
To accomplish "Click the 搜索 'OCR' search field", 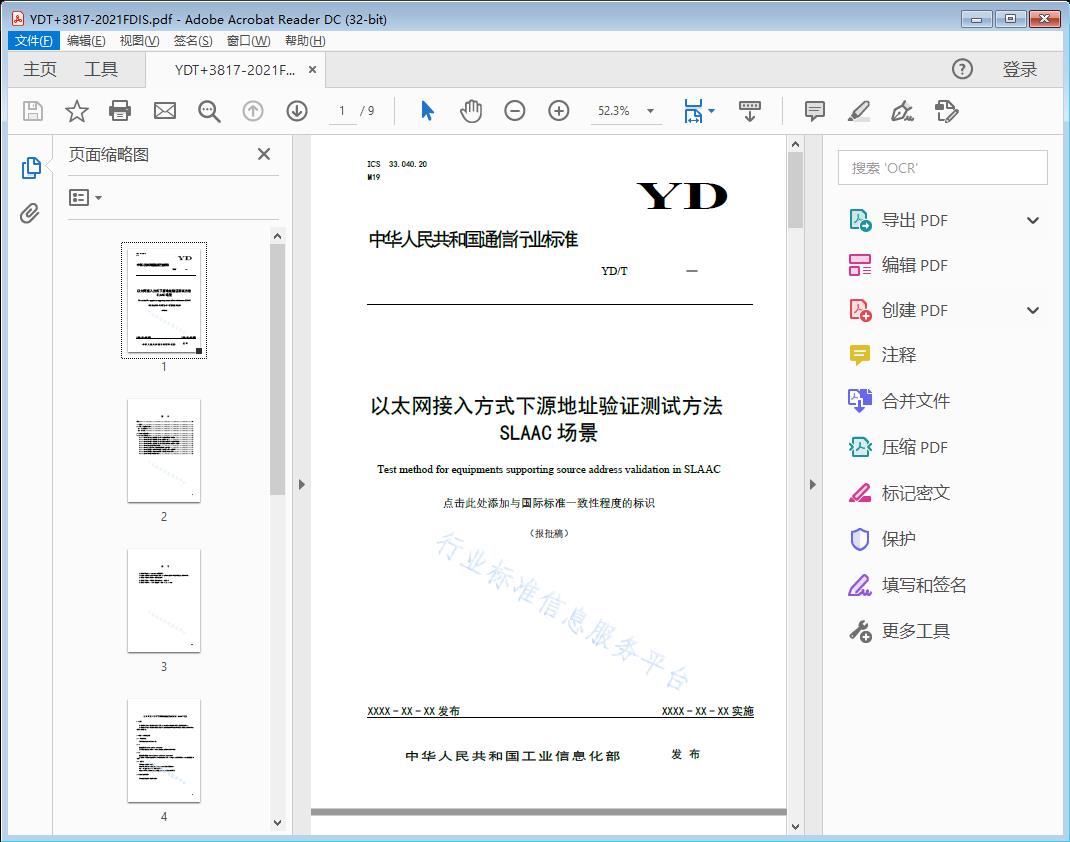I will tap(941, 167).
